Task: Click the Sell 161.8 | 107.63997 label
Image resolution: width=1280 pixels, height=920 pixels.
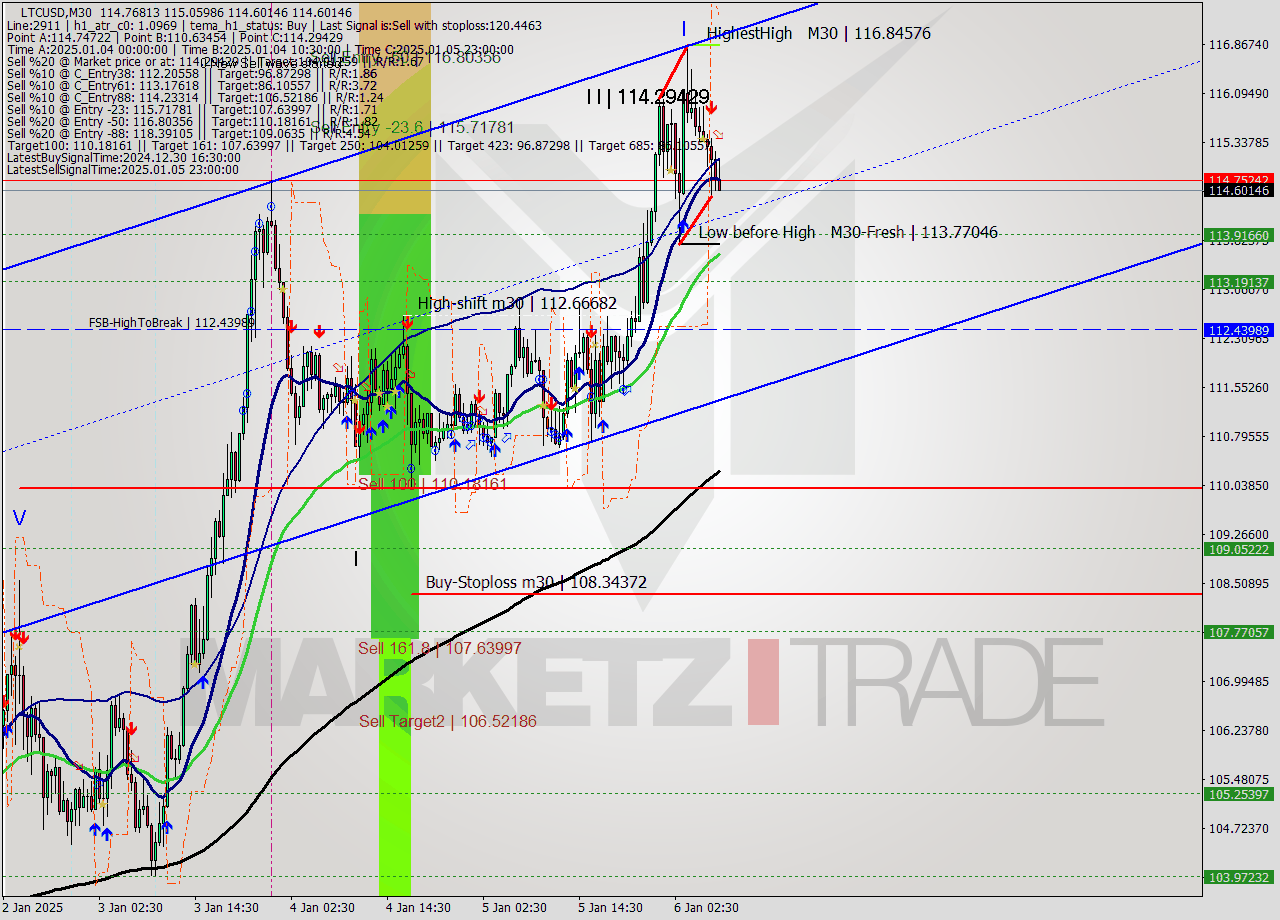Action: [x=440, y=648]
